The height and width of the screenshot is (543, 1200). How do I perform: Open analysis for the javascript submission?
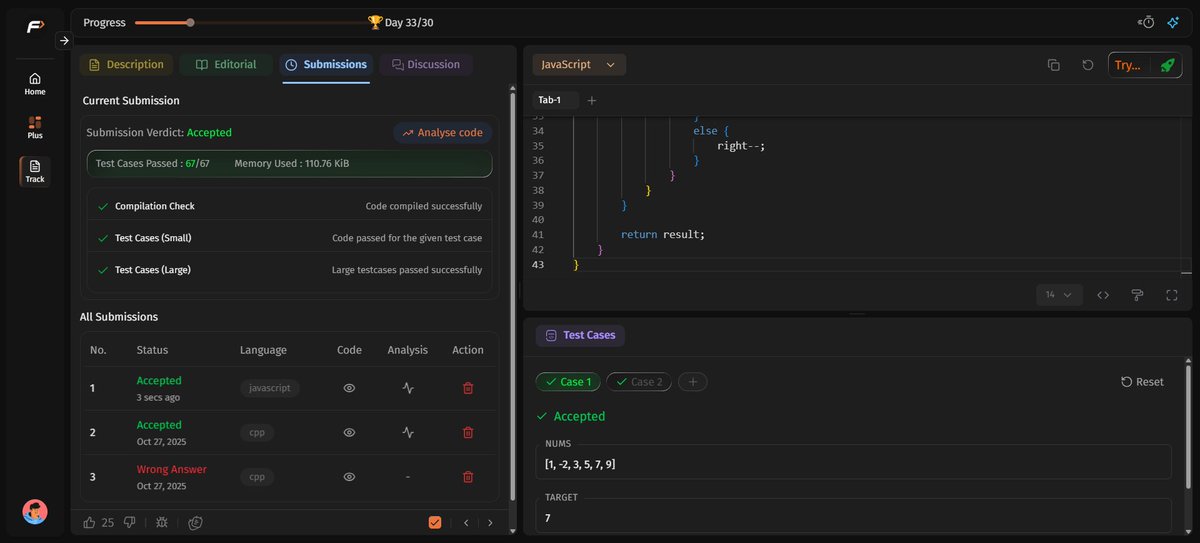(x=408, y=388)
